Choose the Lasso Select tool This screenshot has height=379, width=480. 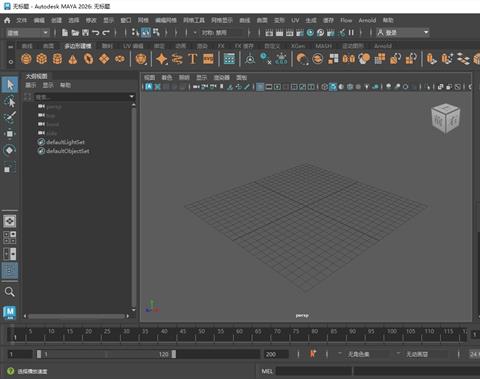pos(10,101)
